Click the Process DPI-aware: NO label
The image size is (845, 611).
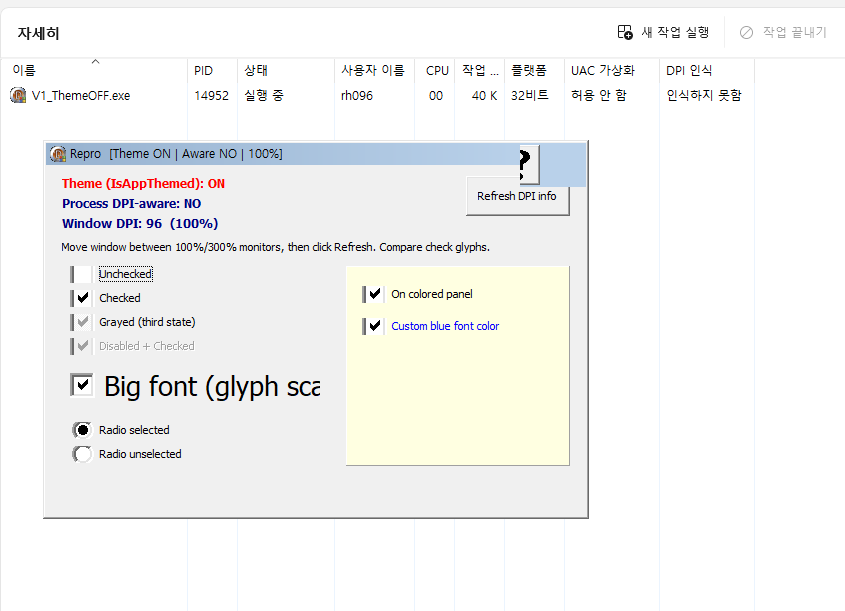(131, 204)
